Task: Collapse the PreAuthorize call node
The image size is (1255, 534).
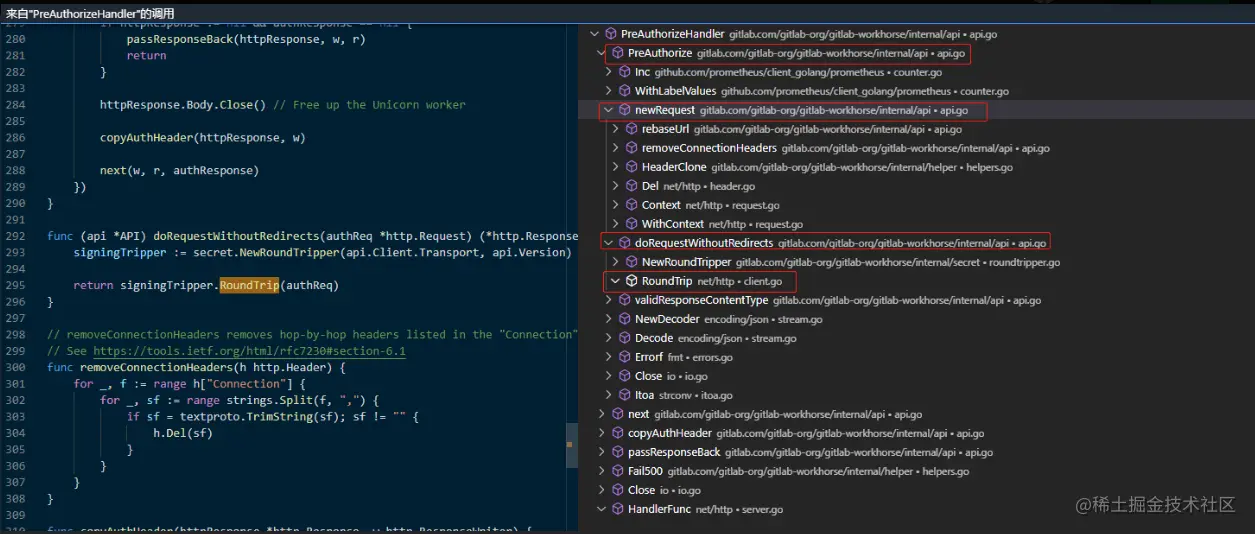Action: (x=601, y=53)
